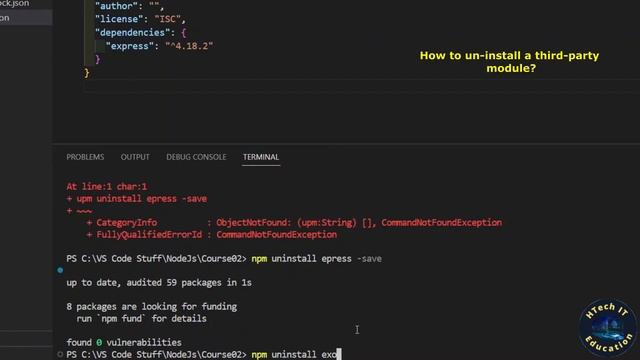Switch to the PROBLEMS panel tab
The width and height of the screenshot is (640, 360).
click(x=85, y=157)
